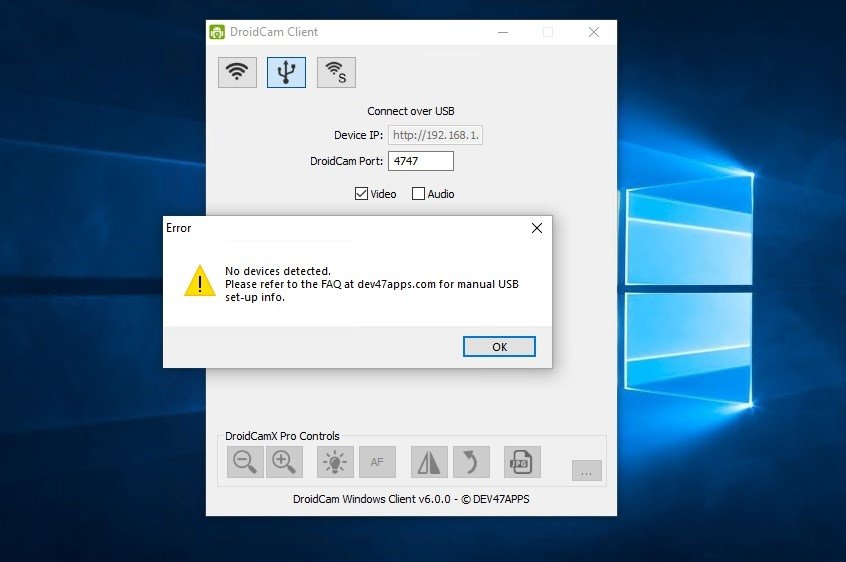846x562 pixels.
Task: Click the save JPG snapshot icon
Action: (x=522, y=462)
